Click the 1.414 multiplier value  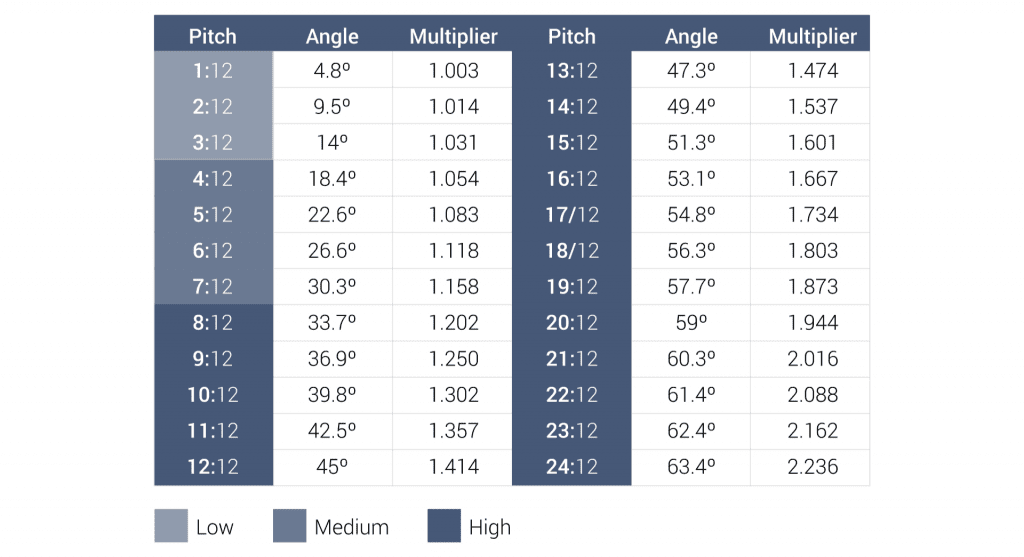(453, 467)
